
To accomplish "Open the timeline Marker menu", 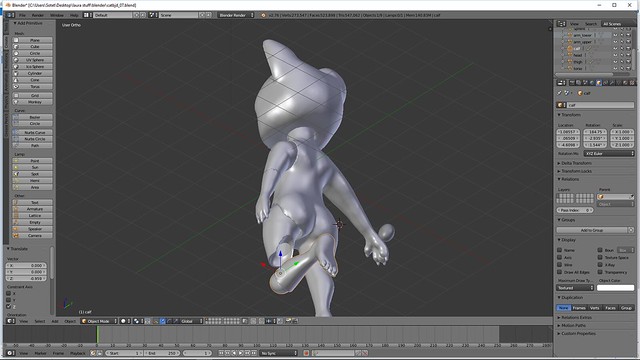I will [40, 353].
